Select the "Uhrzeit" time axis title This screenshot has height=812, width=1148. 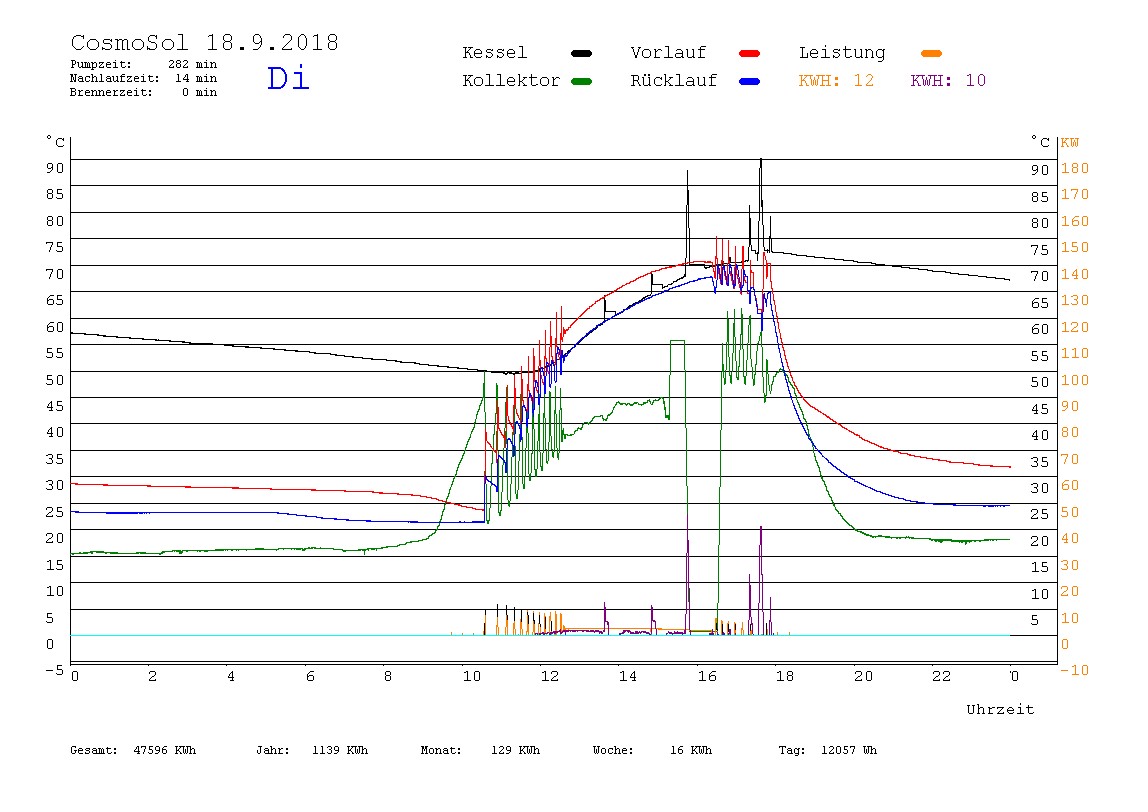[1000, 709]
